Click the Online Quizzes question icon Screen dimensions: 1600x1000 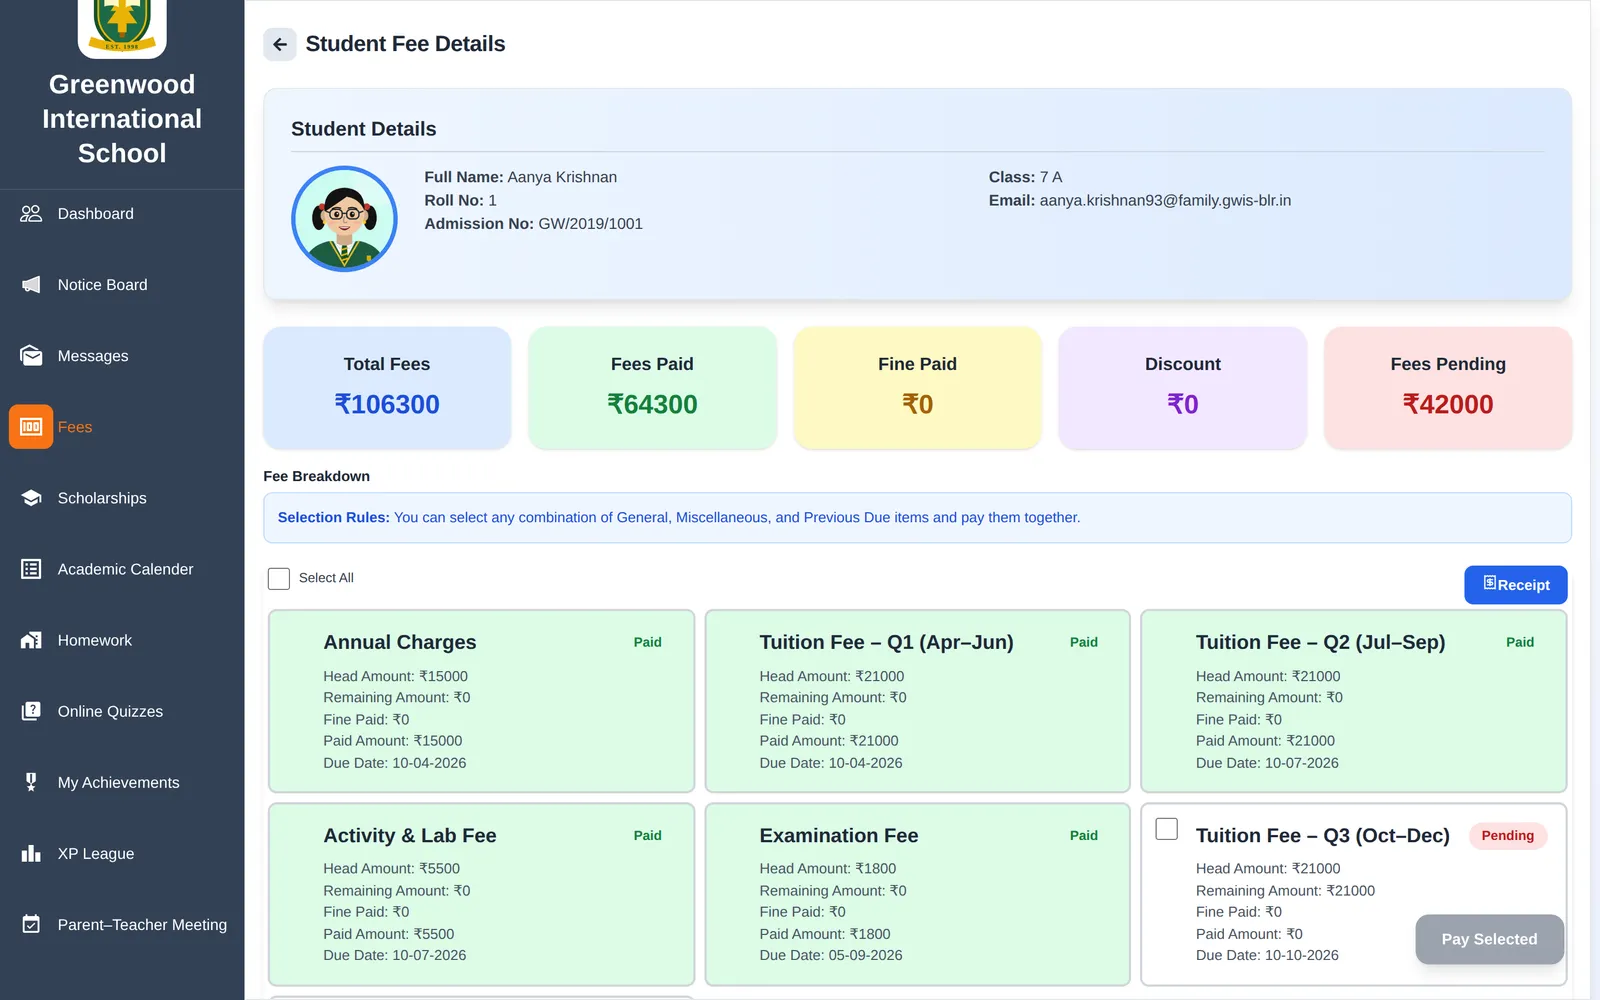31,711
